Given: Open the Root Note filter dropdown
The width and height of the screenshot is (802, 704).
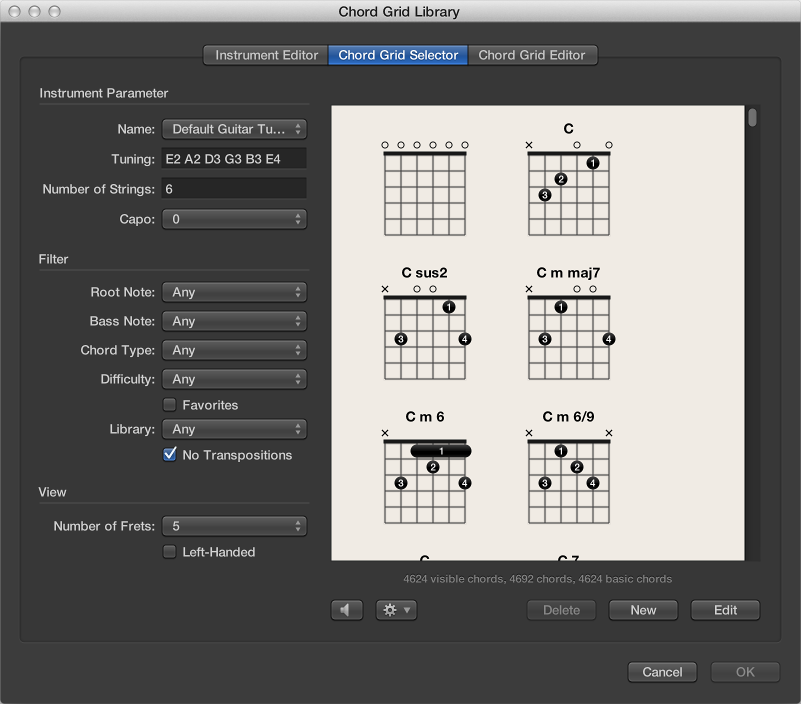Looking at the screenshot, I should (x=234, y=292).
